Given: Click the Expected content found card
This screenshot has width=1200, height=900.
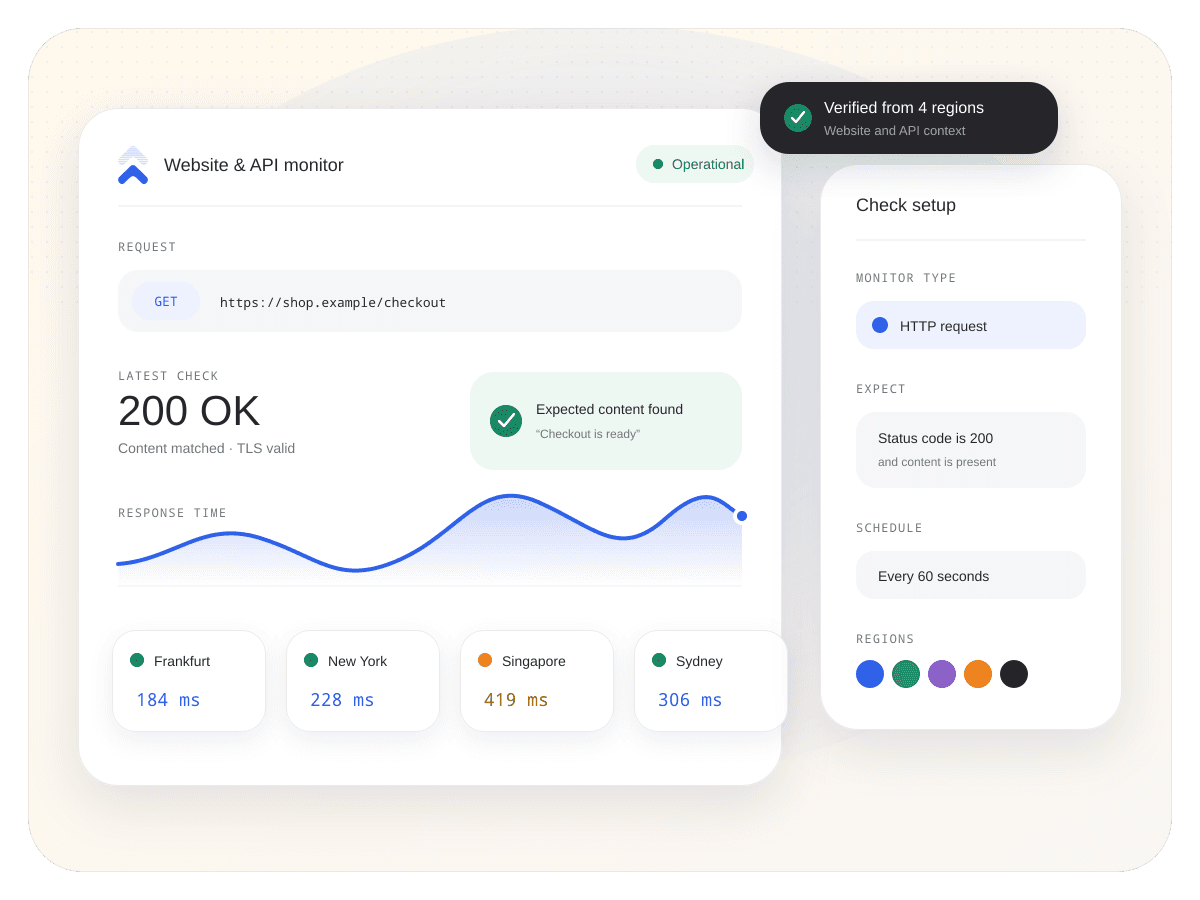Looking at the screenshot, I should (606, 421).
